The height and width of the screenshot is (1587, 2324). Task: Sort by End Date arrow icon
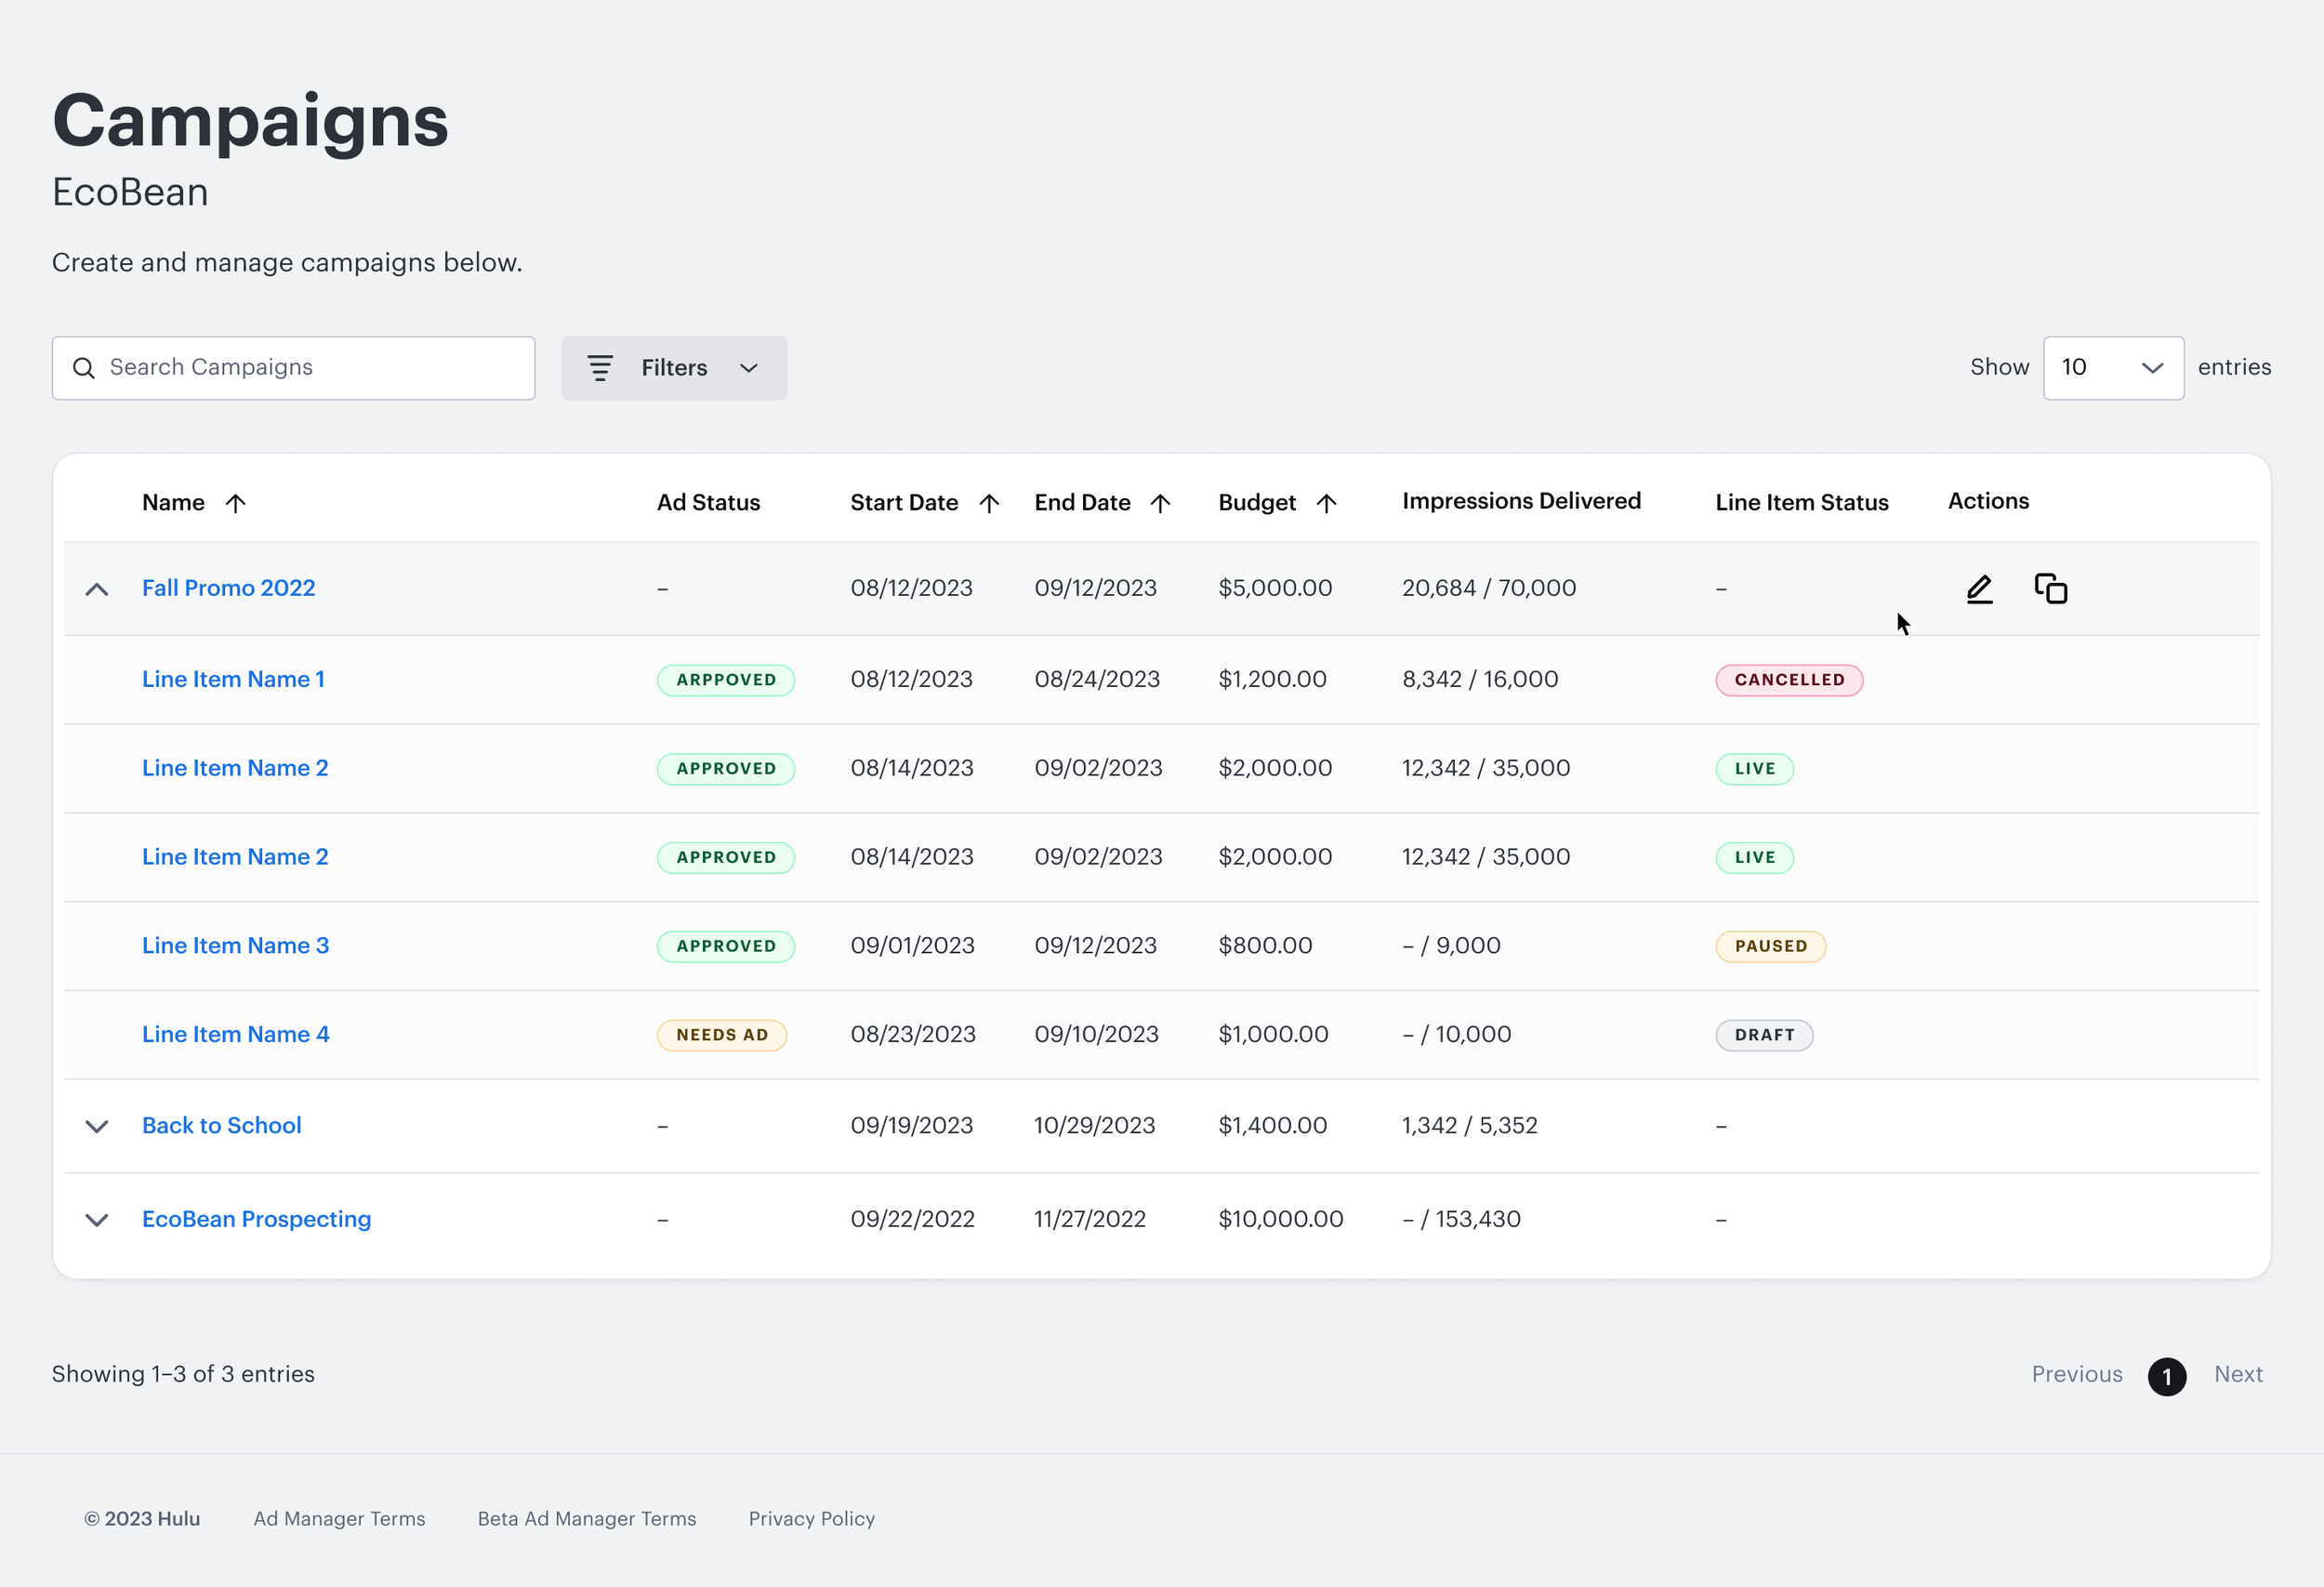(1160, 503)
